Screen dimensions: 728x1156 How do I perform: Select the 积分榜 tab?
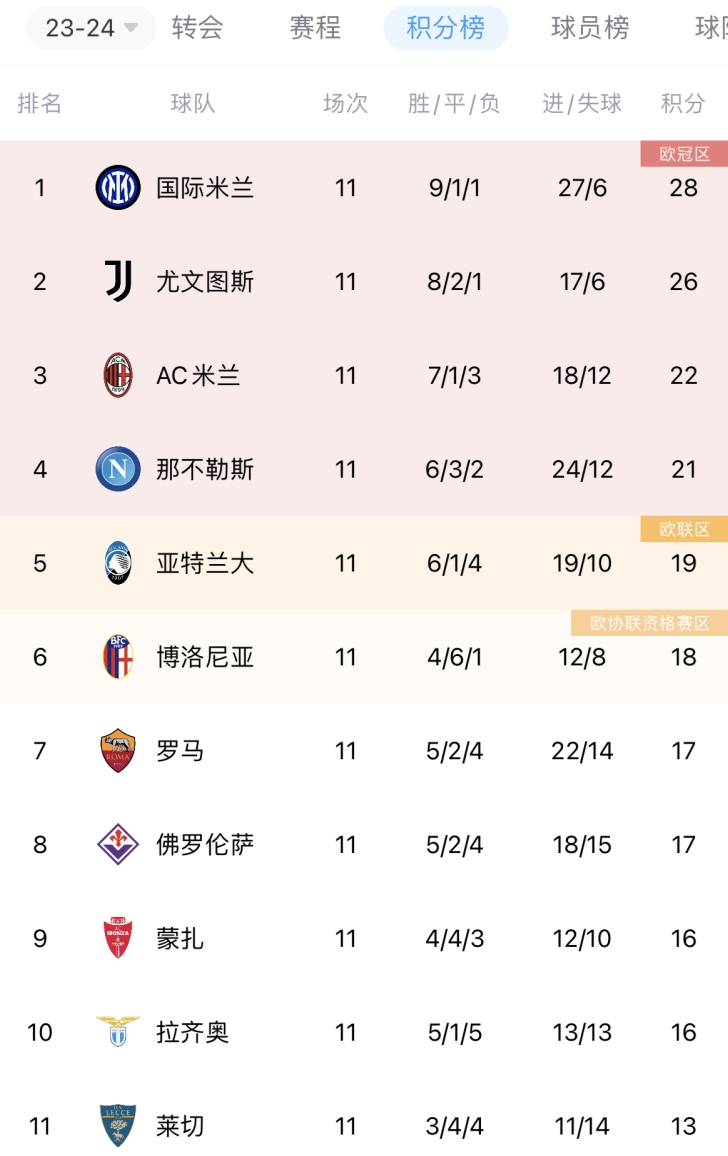tap(446, 28)
